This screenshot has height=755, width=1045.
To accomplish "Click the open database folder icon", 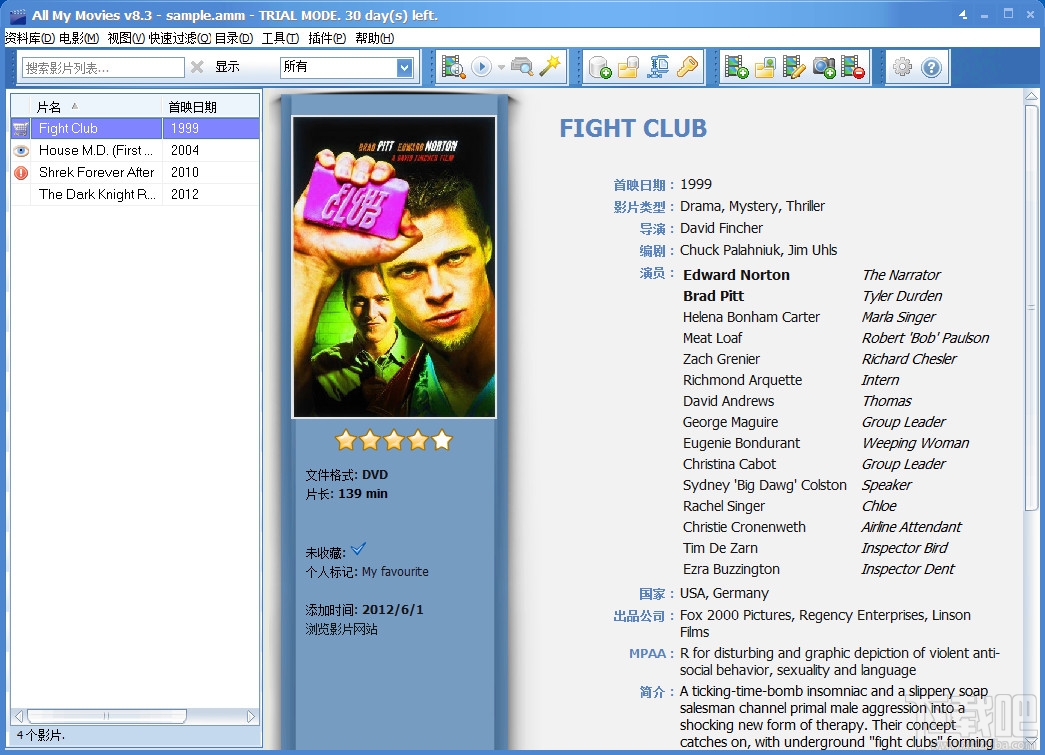I will [628, 67].
